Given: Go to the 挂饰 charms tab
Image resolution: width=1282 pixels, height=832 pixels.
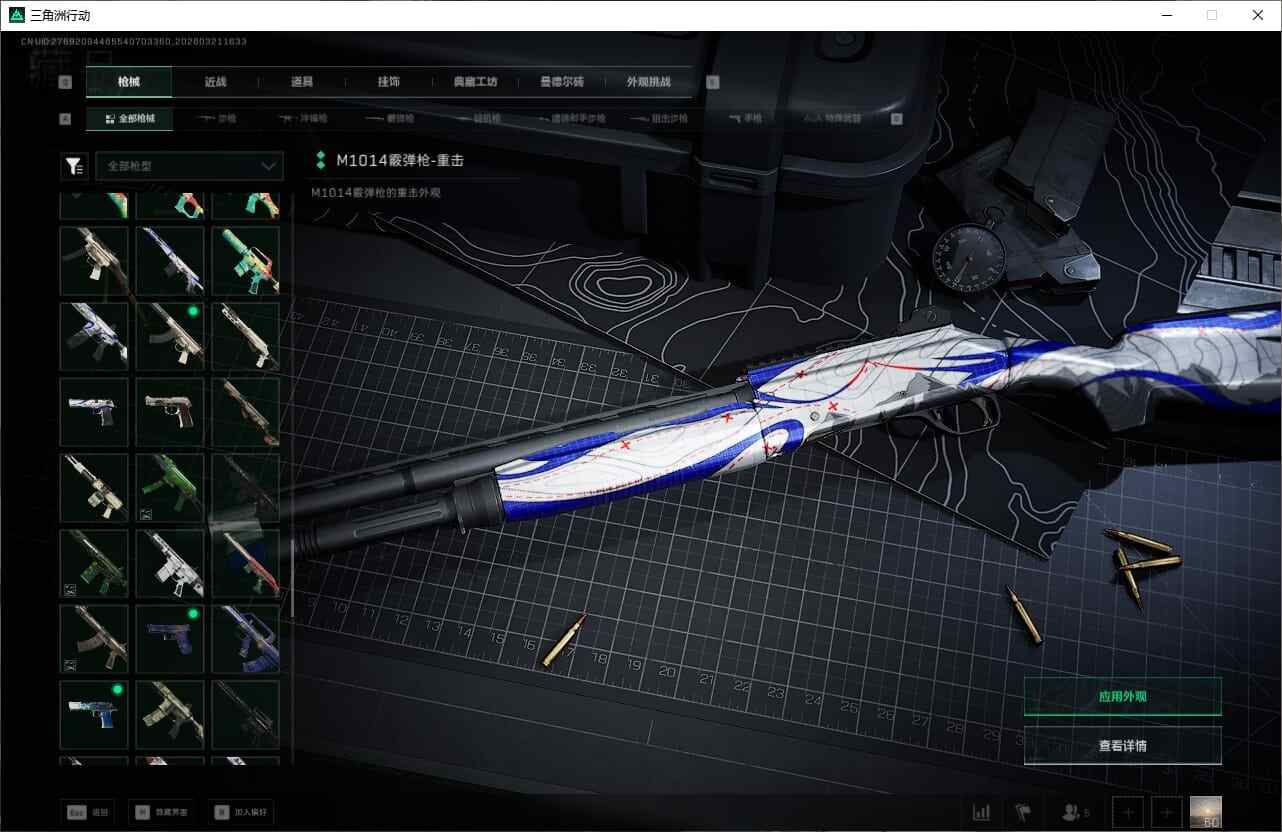Looking at the screenshot, I should coord(389,82).
